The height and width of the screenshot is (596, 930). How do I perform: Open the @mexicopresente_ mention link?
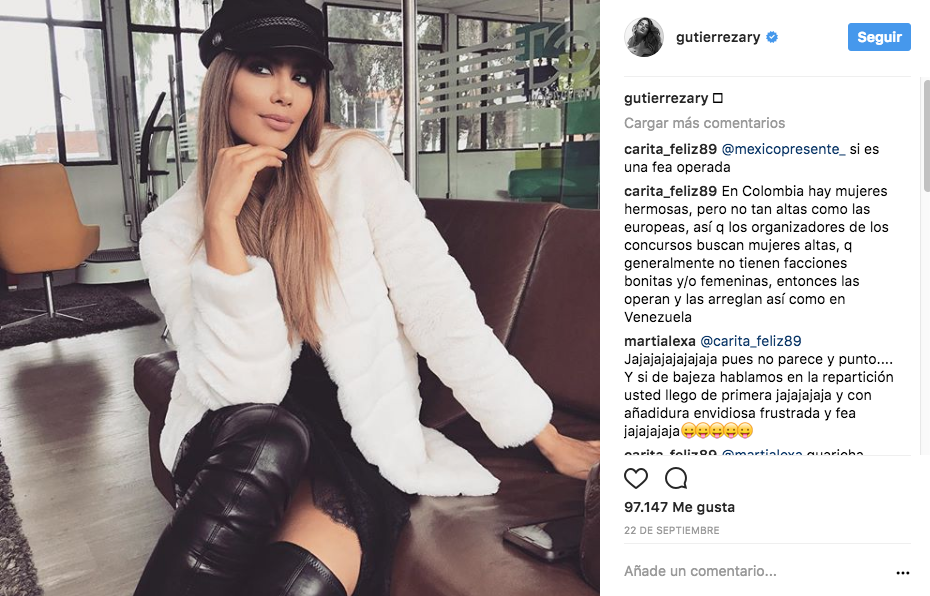click(x=783, y=149)
